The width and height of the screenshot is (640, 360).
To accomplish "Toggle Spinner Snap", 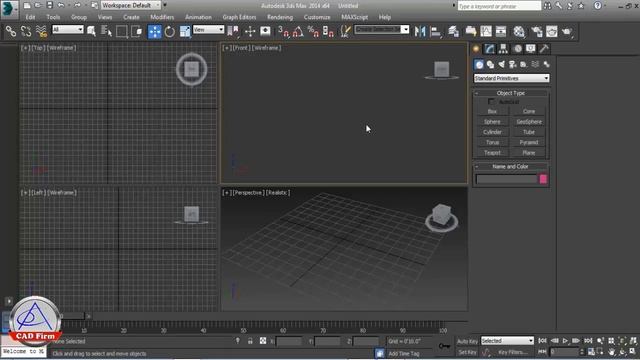I will pos(328,31).
